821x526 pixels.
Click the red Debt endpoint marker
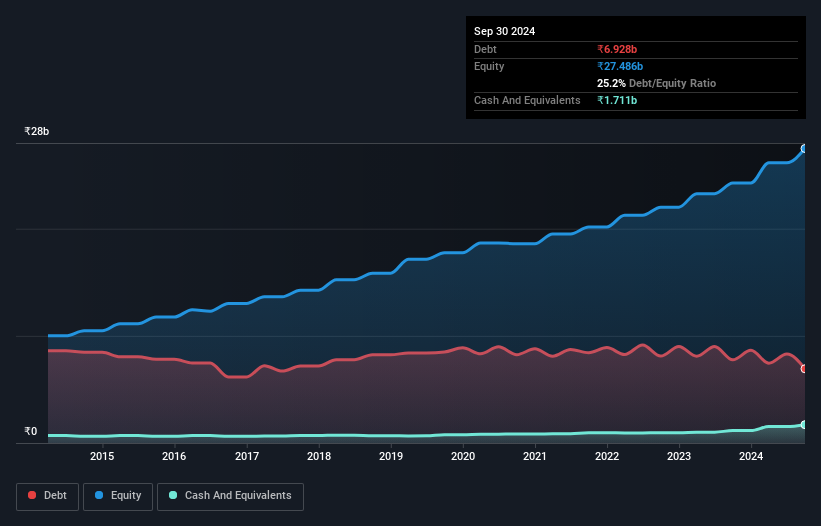point(804,368)
